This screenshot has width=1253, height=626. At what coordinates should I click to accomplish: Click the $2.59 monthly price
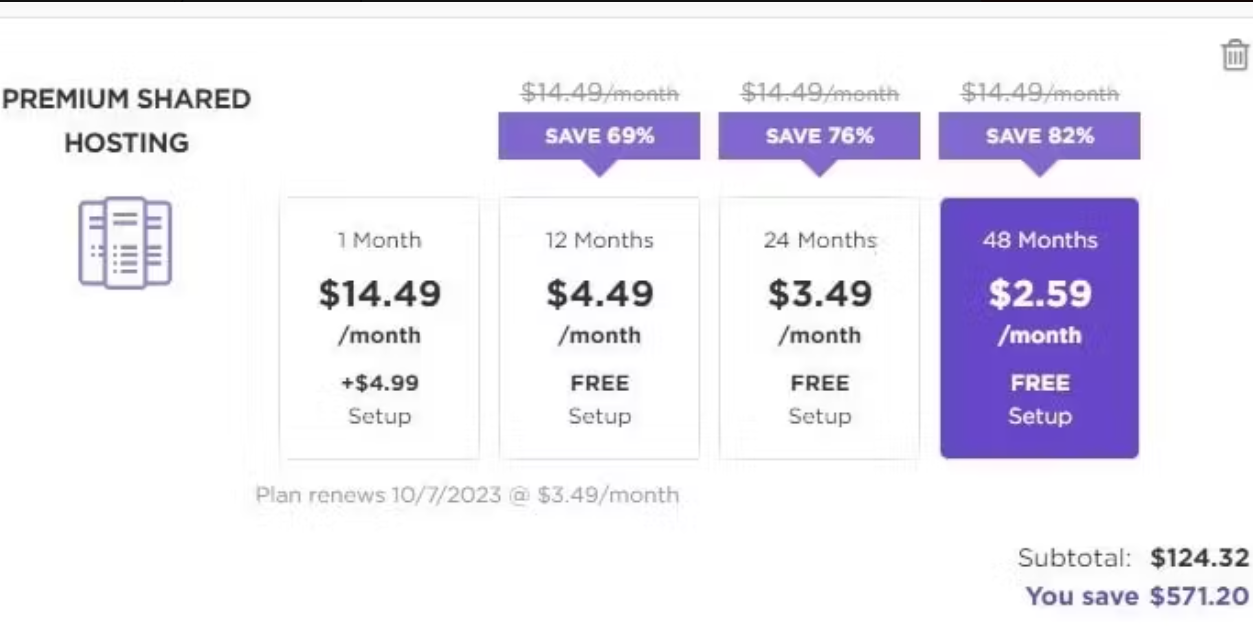pos(1040,294)
